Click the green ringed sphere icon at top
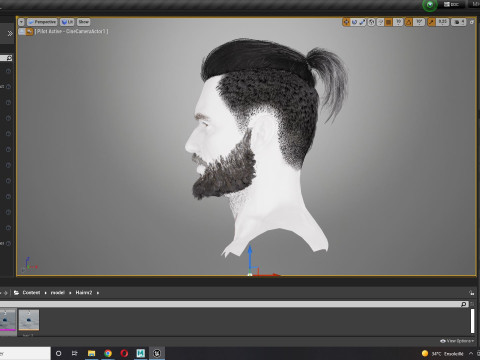 tap(430, 5)
